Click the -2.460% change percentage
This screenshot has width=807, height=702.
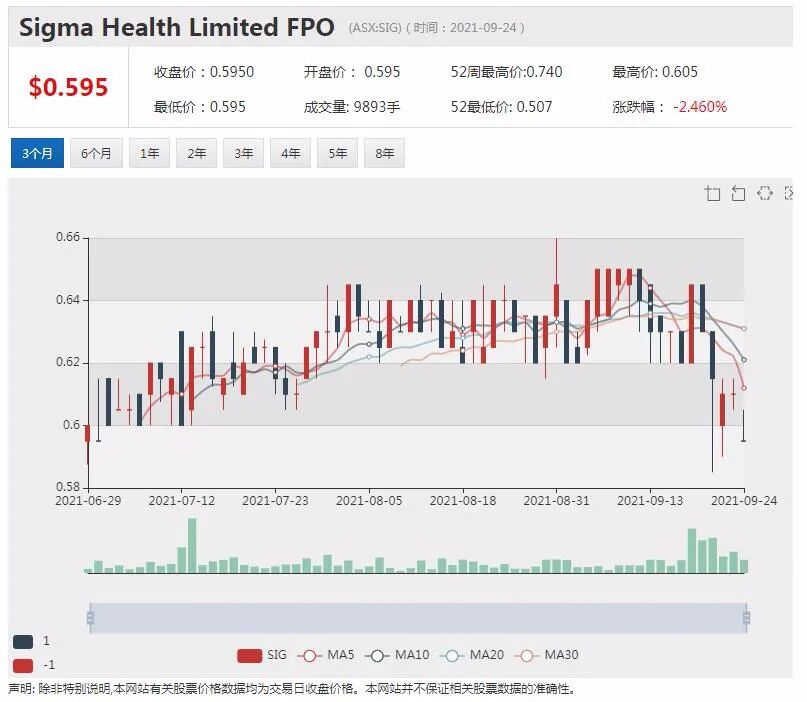[x=700, y=107]
